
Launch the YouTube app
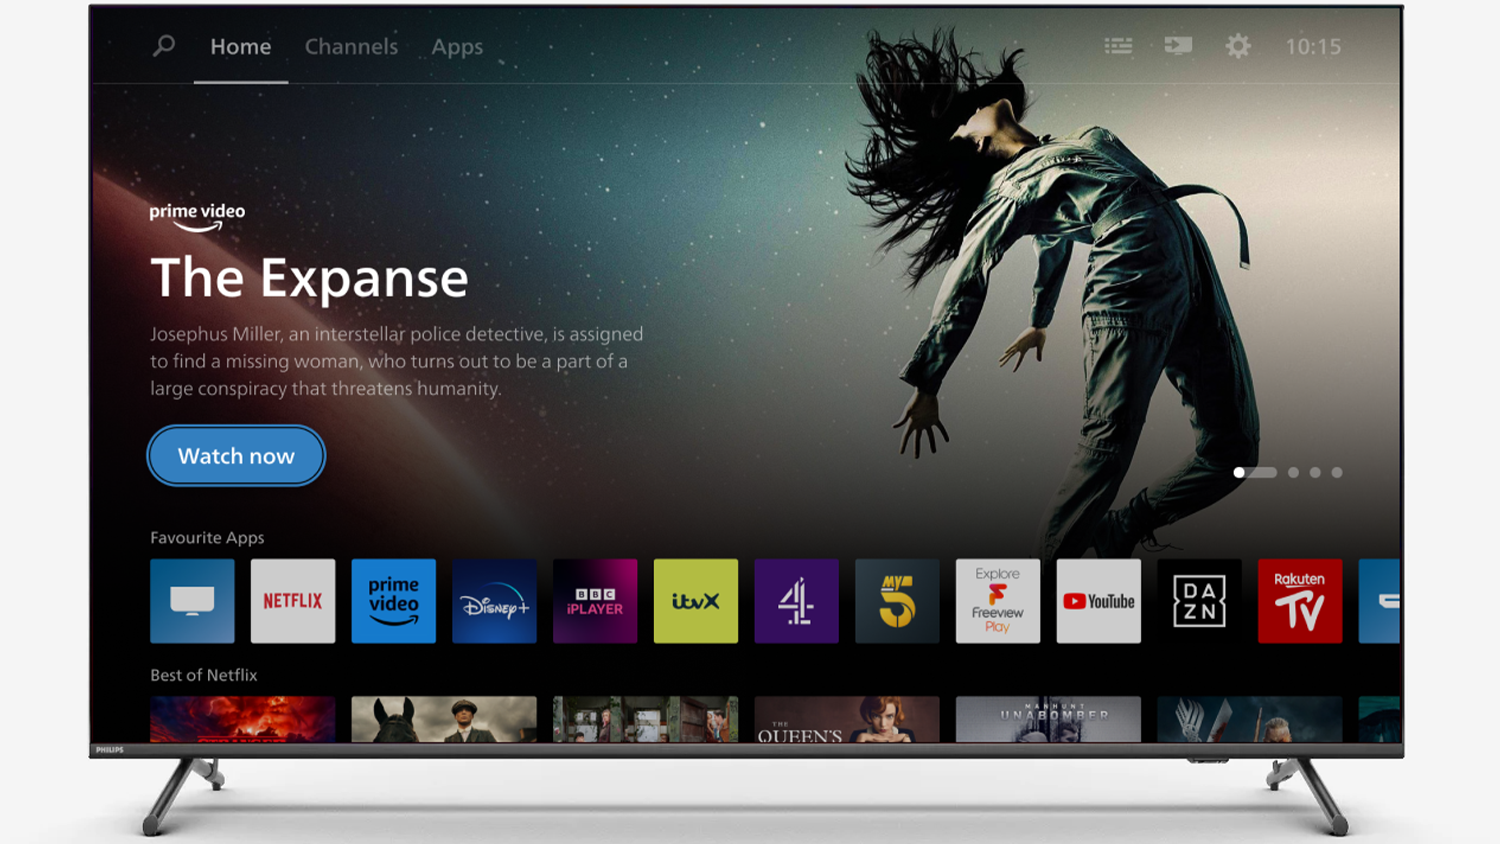click(1098, 601)
